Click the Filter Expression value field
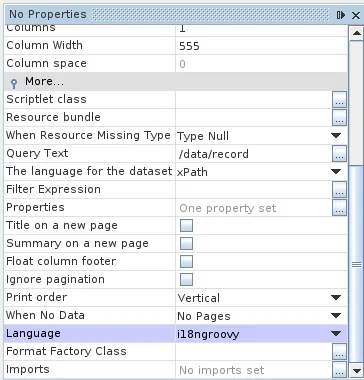 pos(254,190)
